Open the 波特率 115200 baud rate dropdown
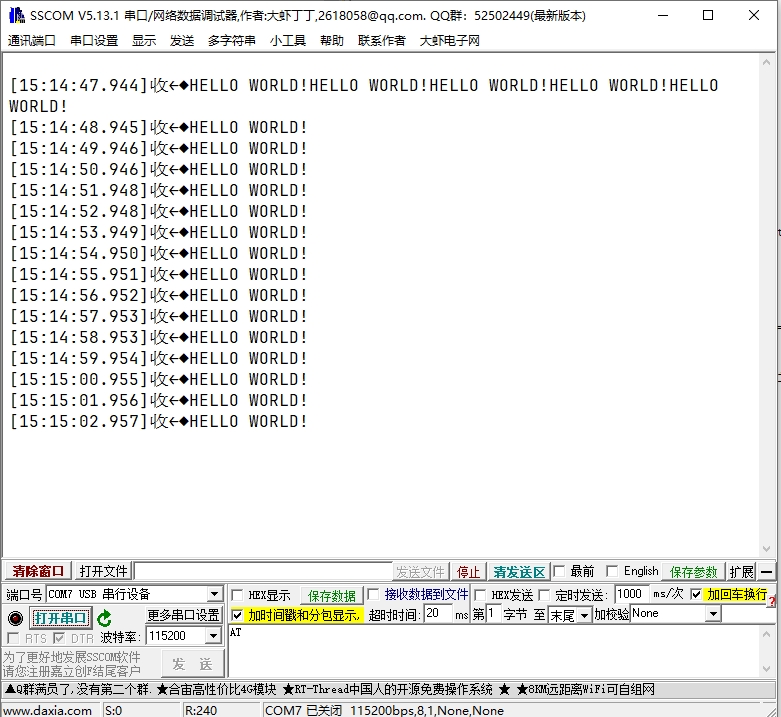781x717 pixels. 213,636
